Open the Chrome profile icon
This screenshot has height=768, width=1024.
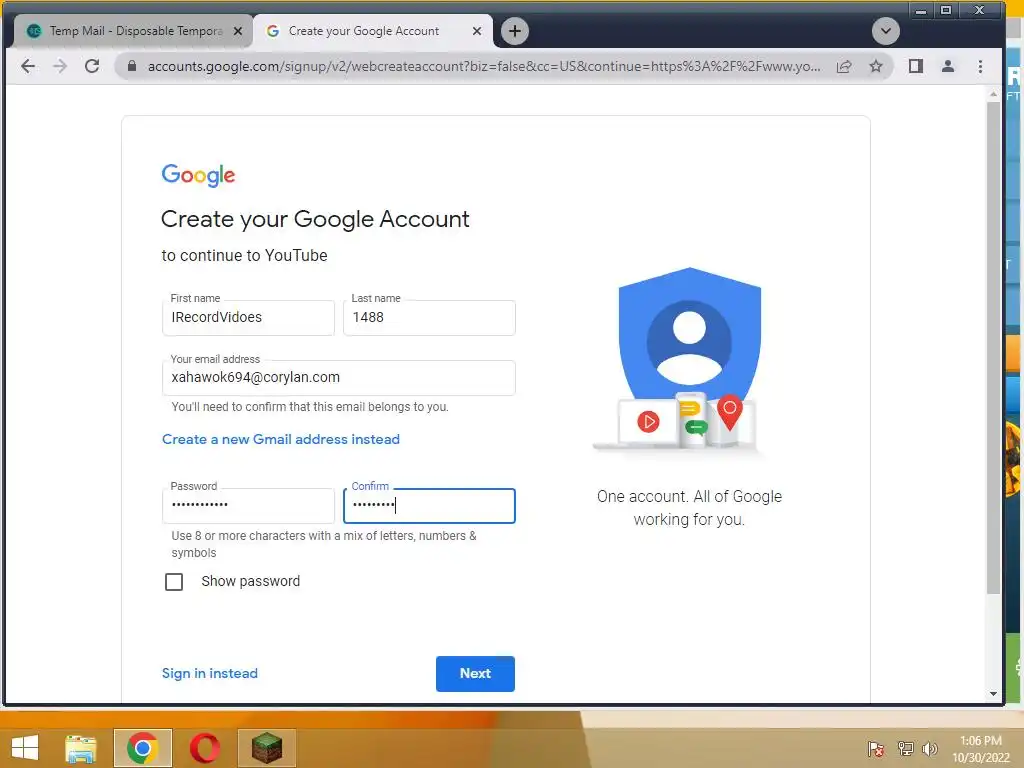click(948, 66)
